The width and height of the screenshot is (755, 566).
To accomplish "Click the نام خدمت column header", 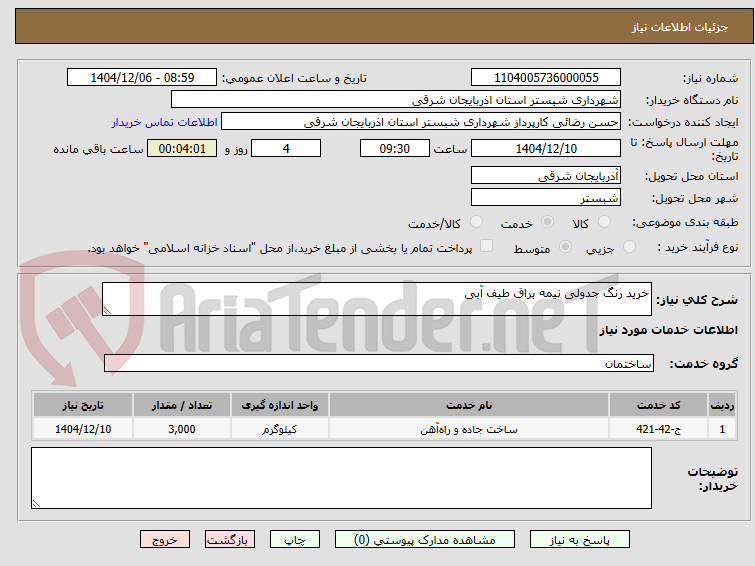I will click(469, 405).
